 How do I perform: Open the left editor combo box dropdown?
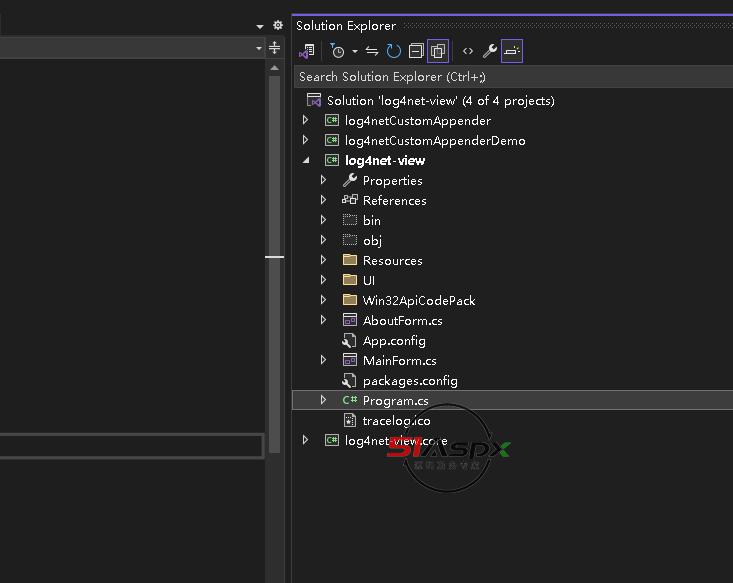[x=259, y=48]
